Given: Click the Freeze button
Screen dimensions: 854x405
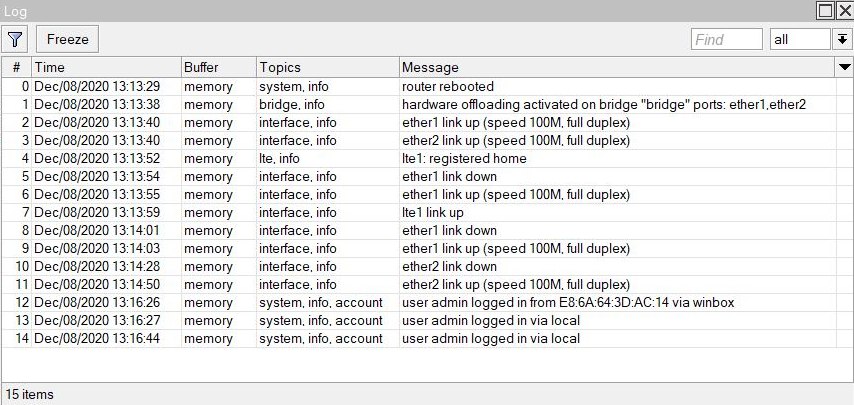Looking at the screenshot, I should pos(68,39).
